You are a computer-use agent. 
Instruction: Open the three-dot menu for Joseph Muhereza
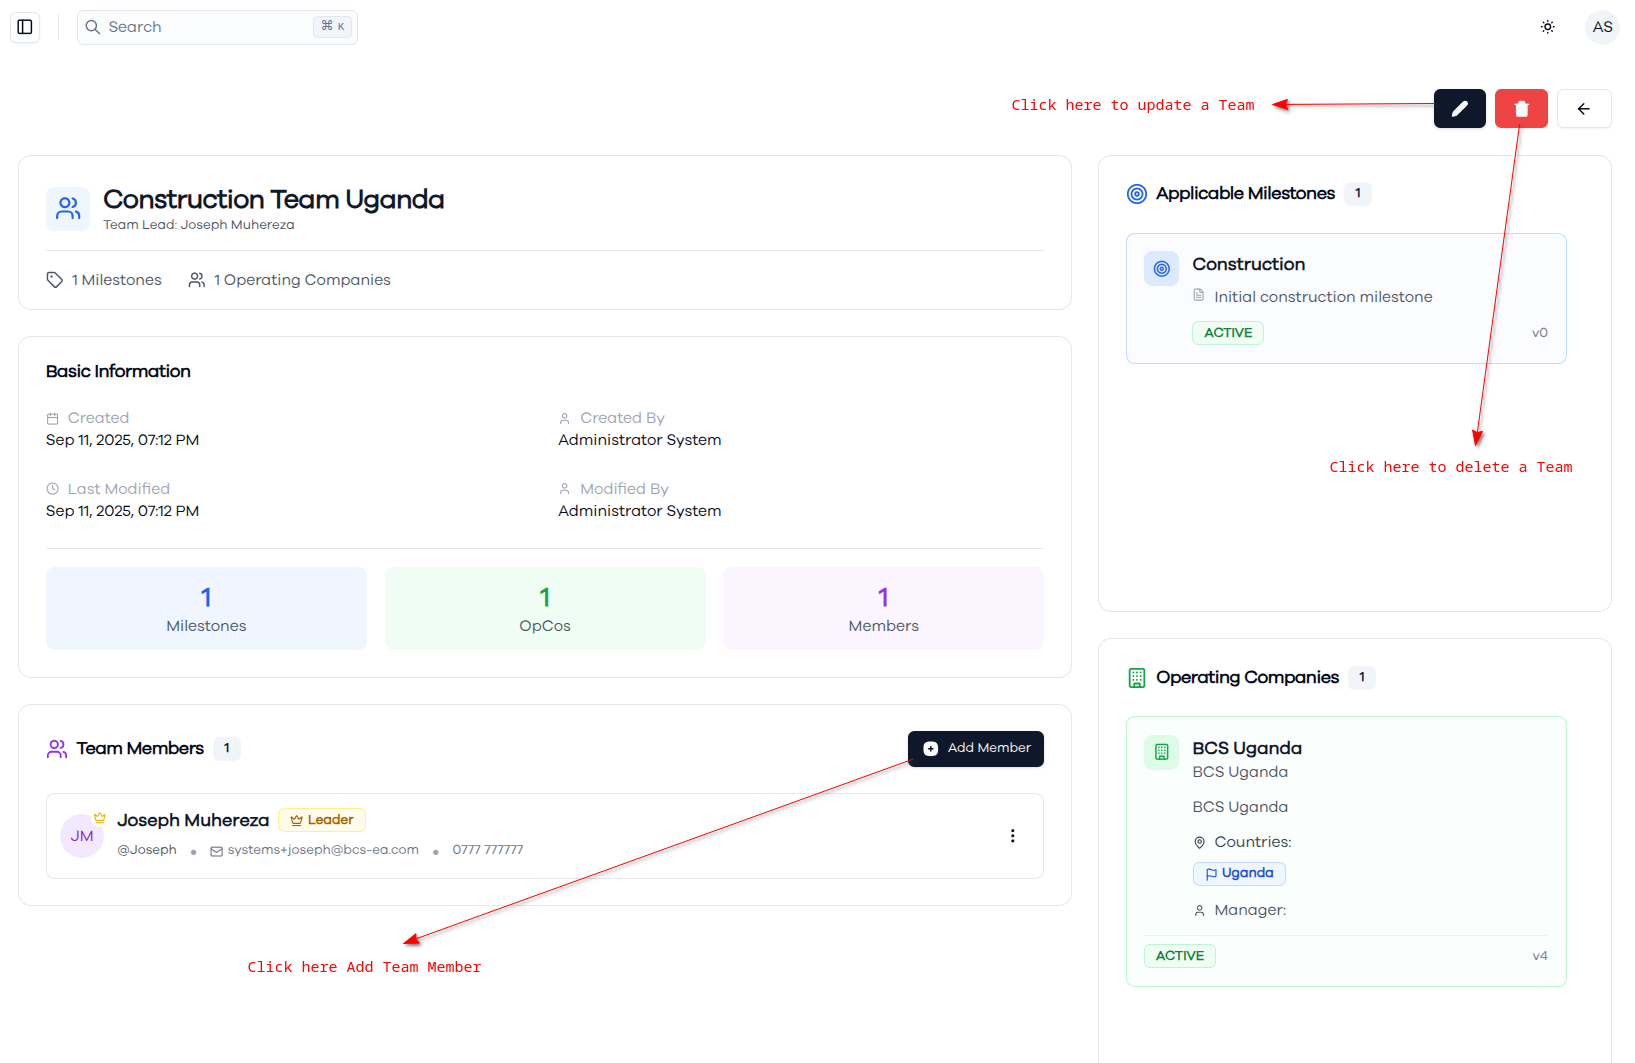[x=1012, y=836]
